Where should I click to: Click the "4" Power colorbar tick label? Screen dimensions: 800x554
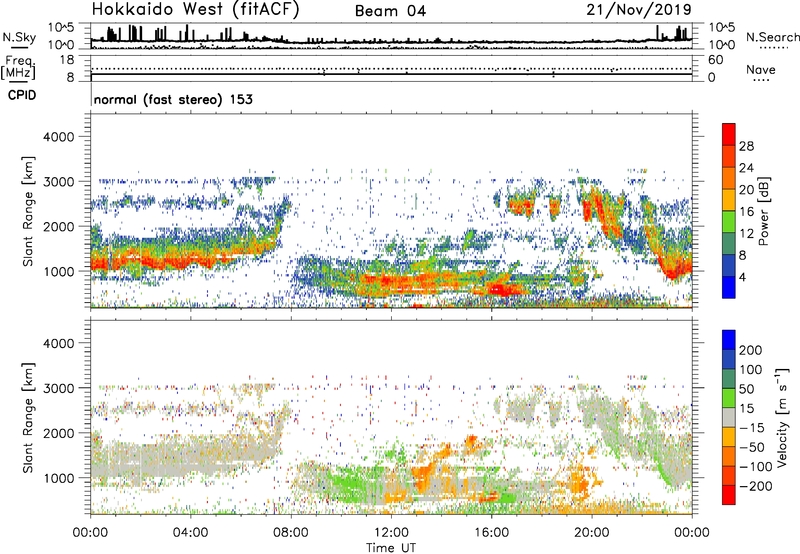coord(742,278)
